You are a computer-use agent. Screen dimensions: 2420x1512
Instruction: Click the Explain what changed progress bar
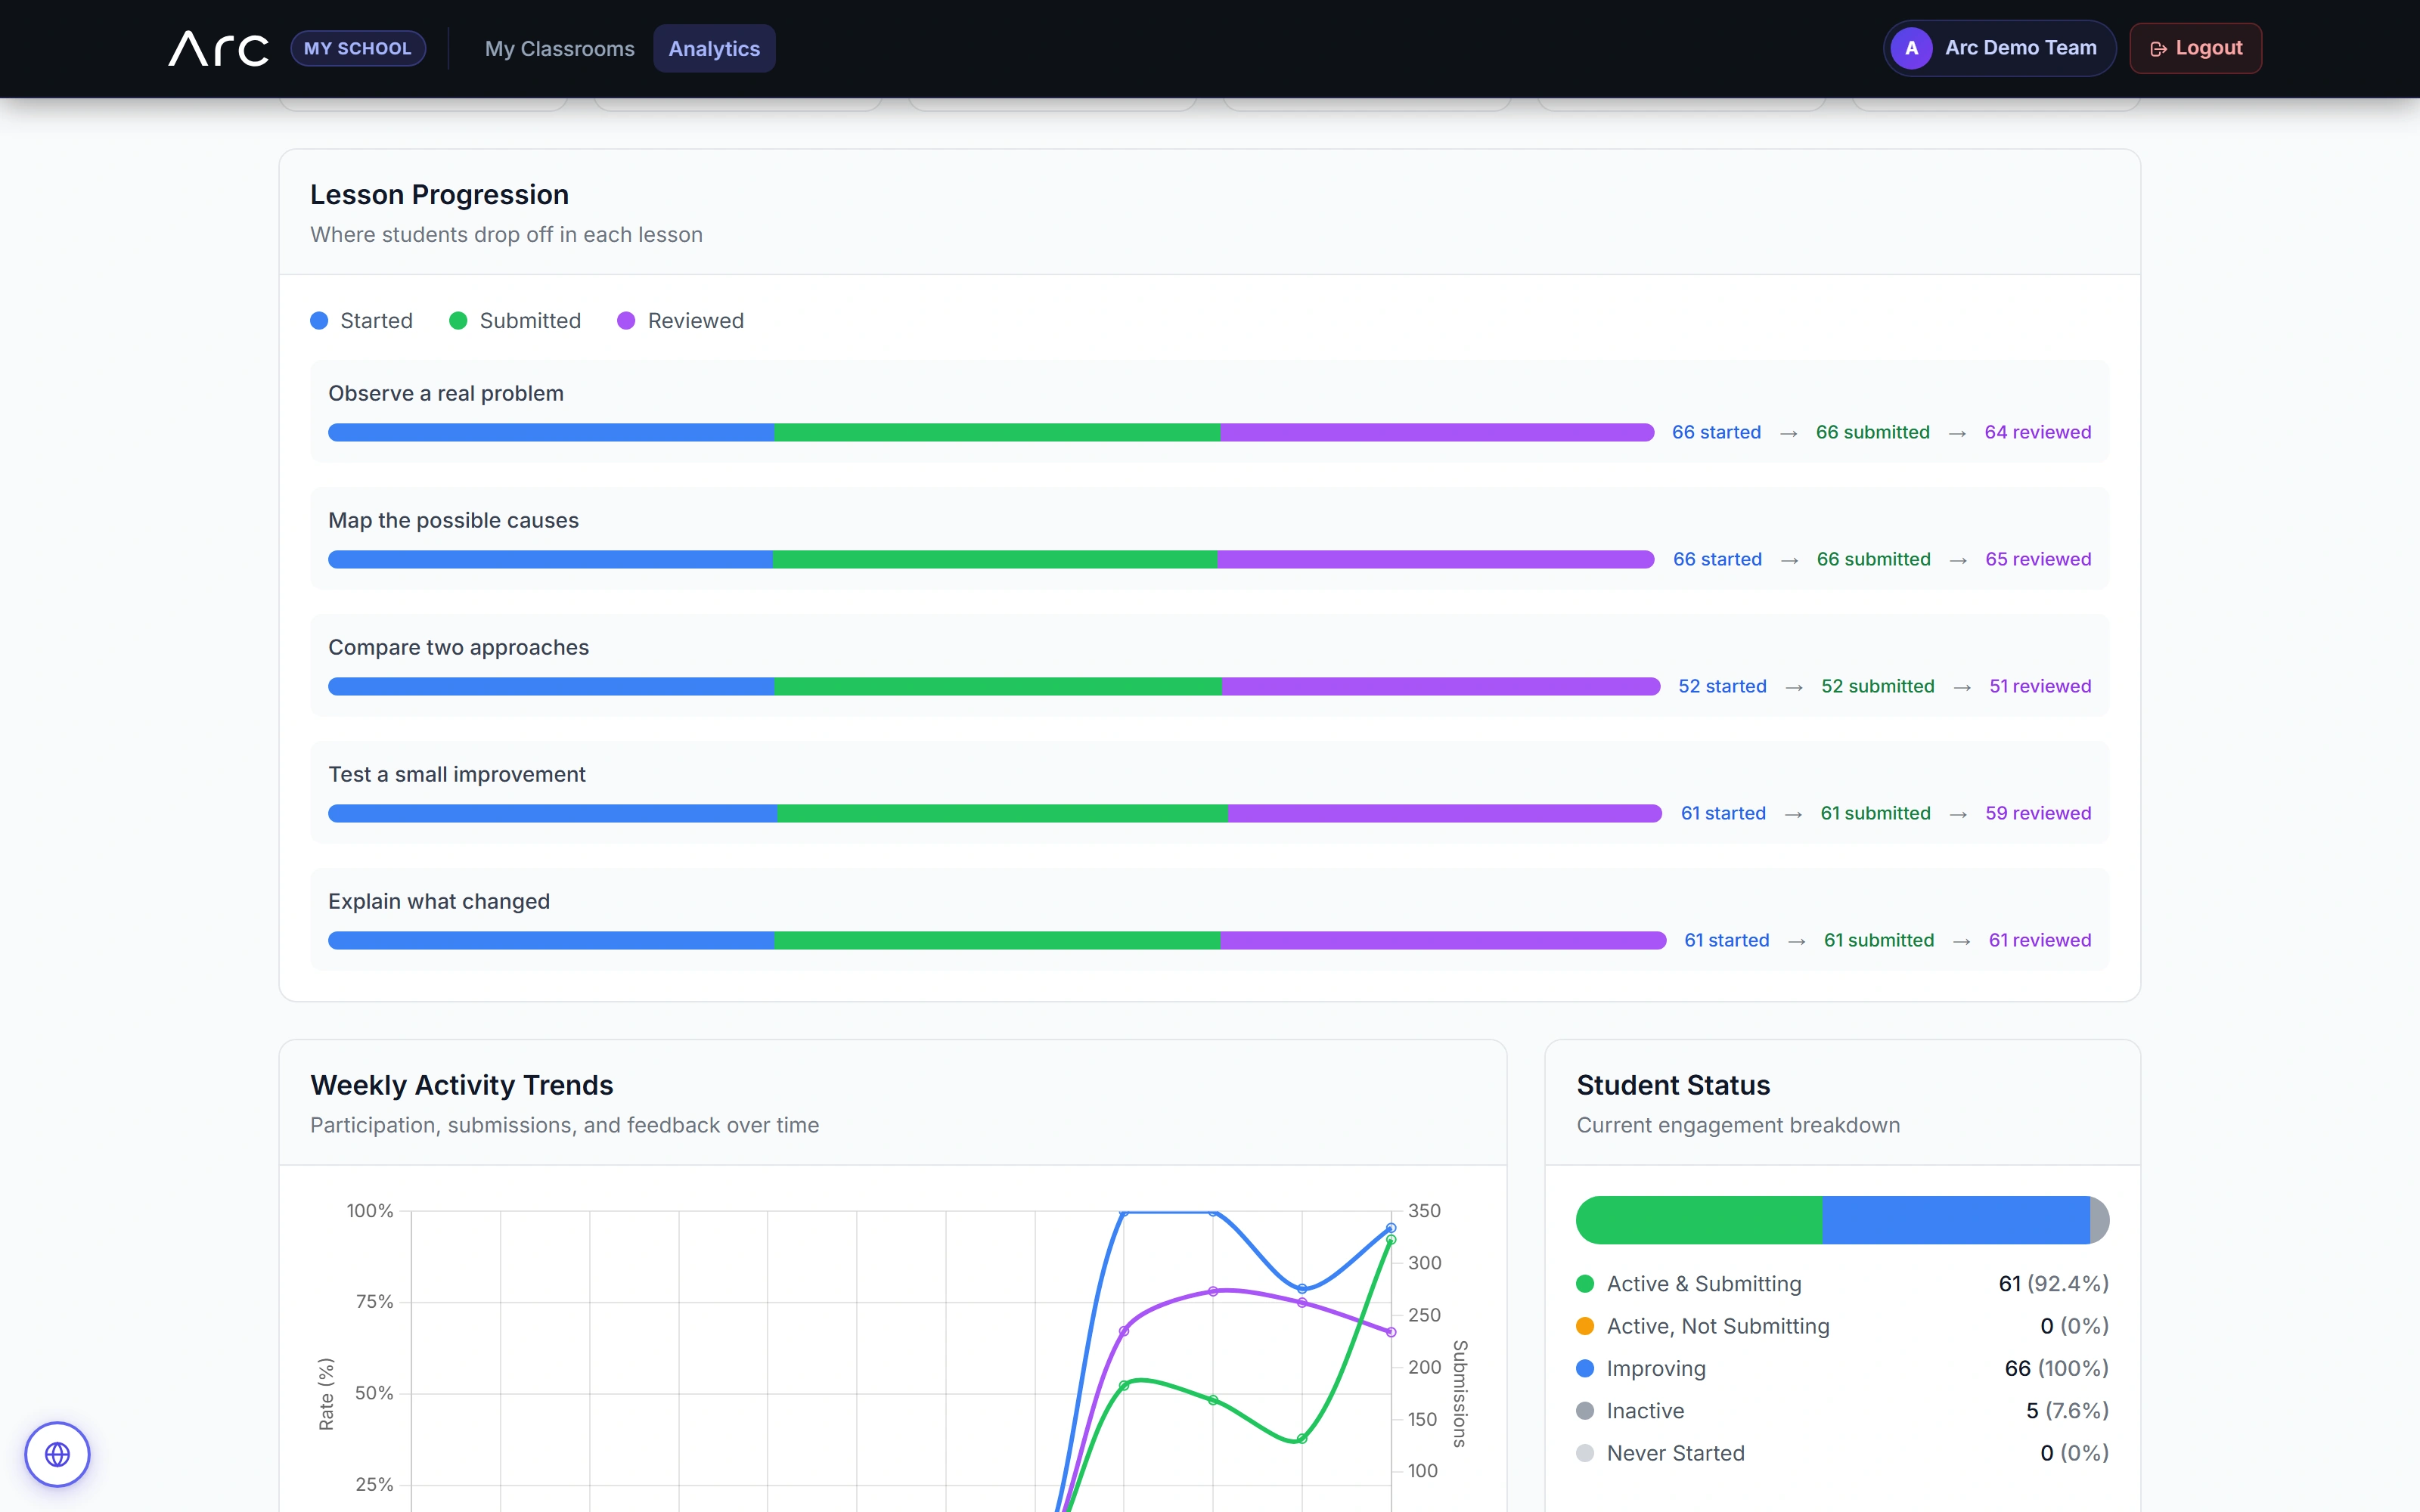click(x=997, y=940)
